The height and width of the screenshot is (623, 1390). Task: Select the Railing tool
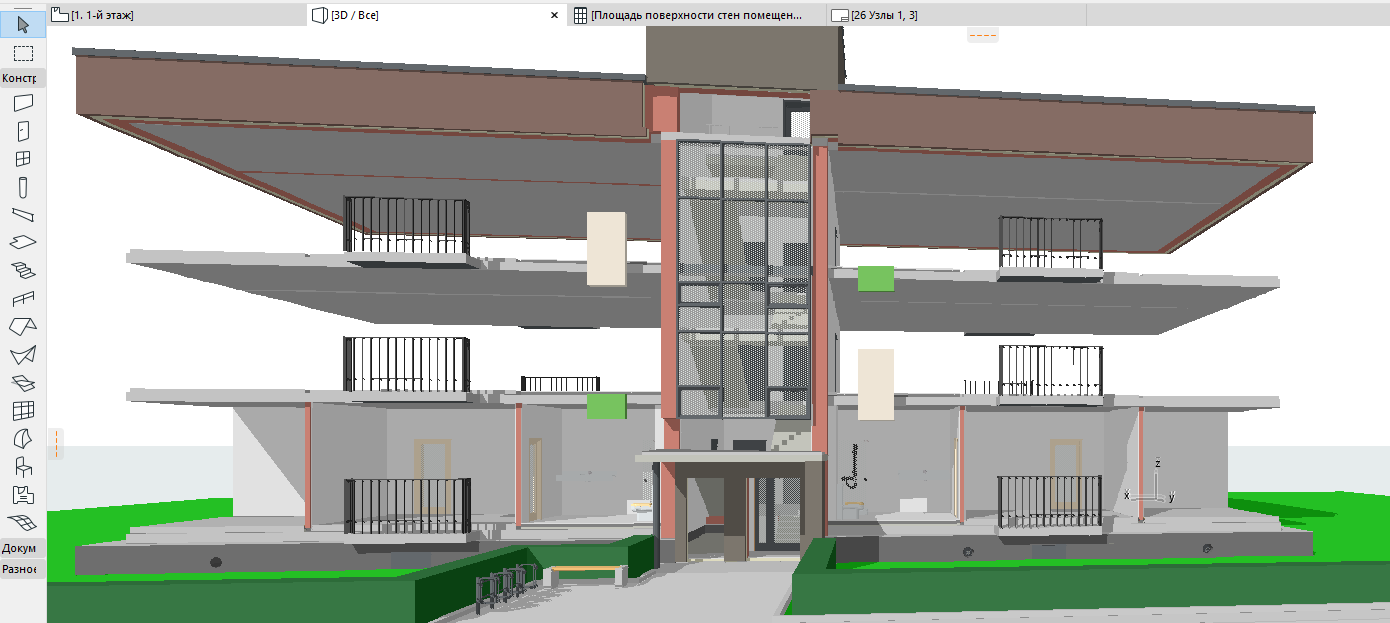coord(23,298)
